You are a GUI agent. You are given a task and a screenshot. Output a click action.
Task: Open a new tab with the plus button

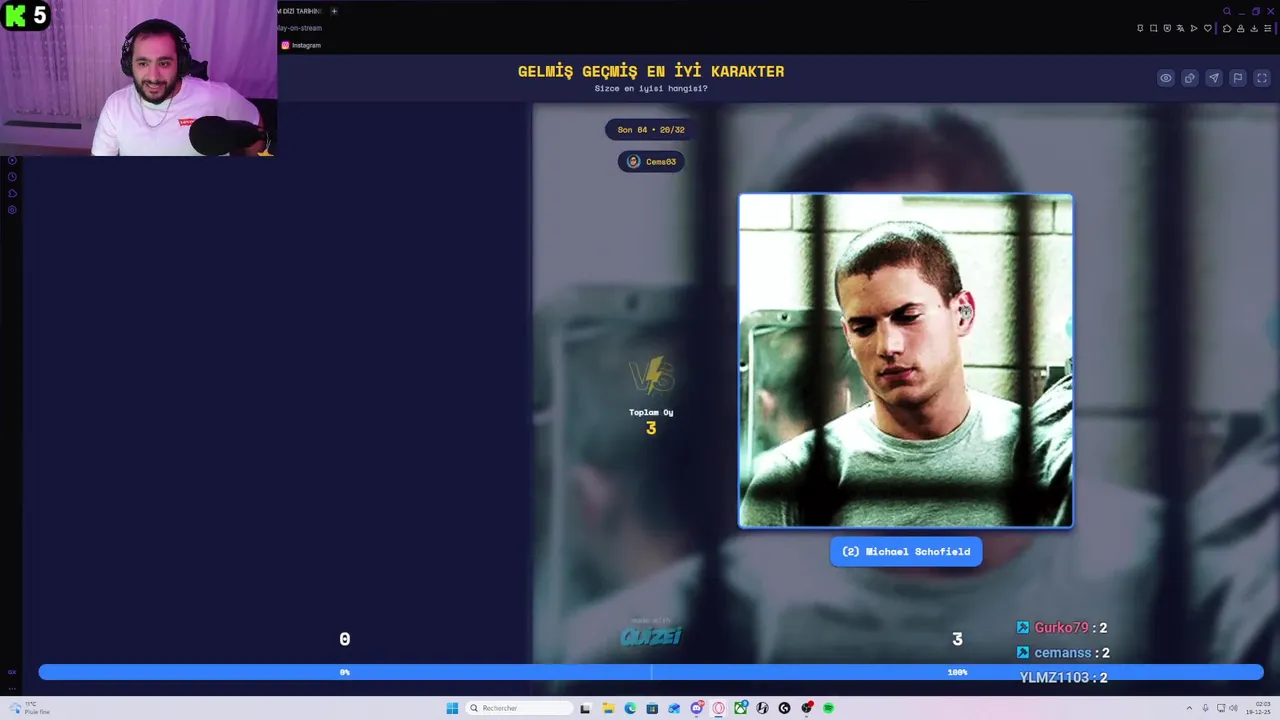pyautogui.click(x=334, y=11)
